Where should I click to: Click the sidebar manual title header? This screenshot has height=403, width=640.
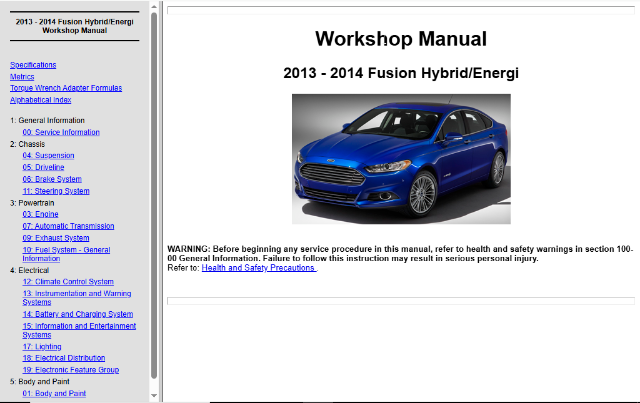pyautogui.click(x=75, y=26)
